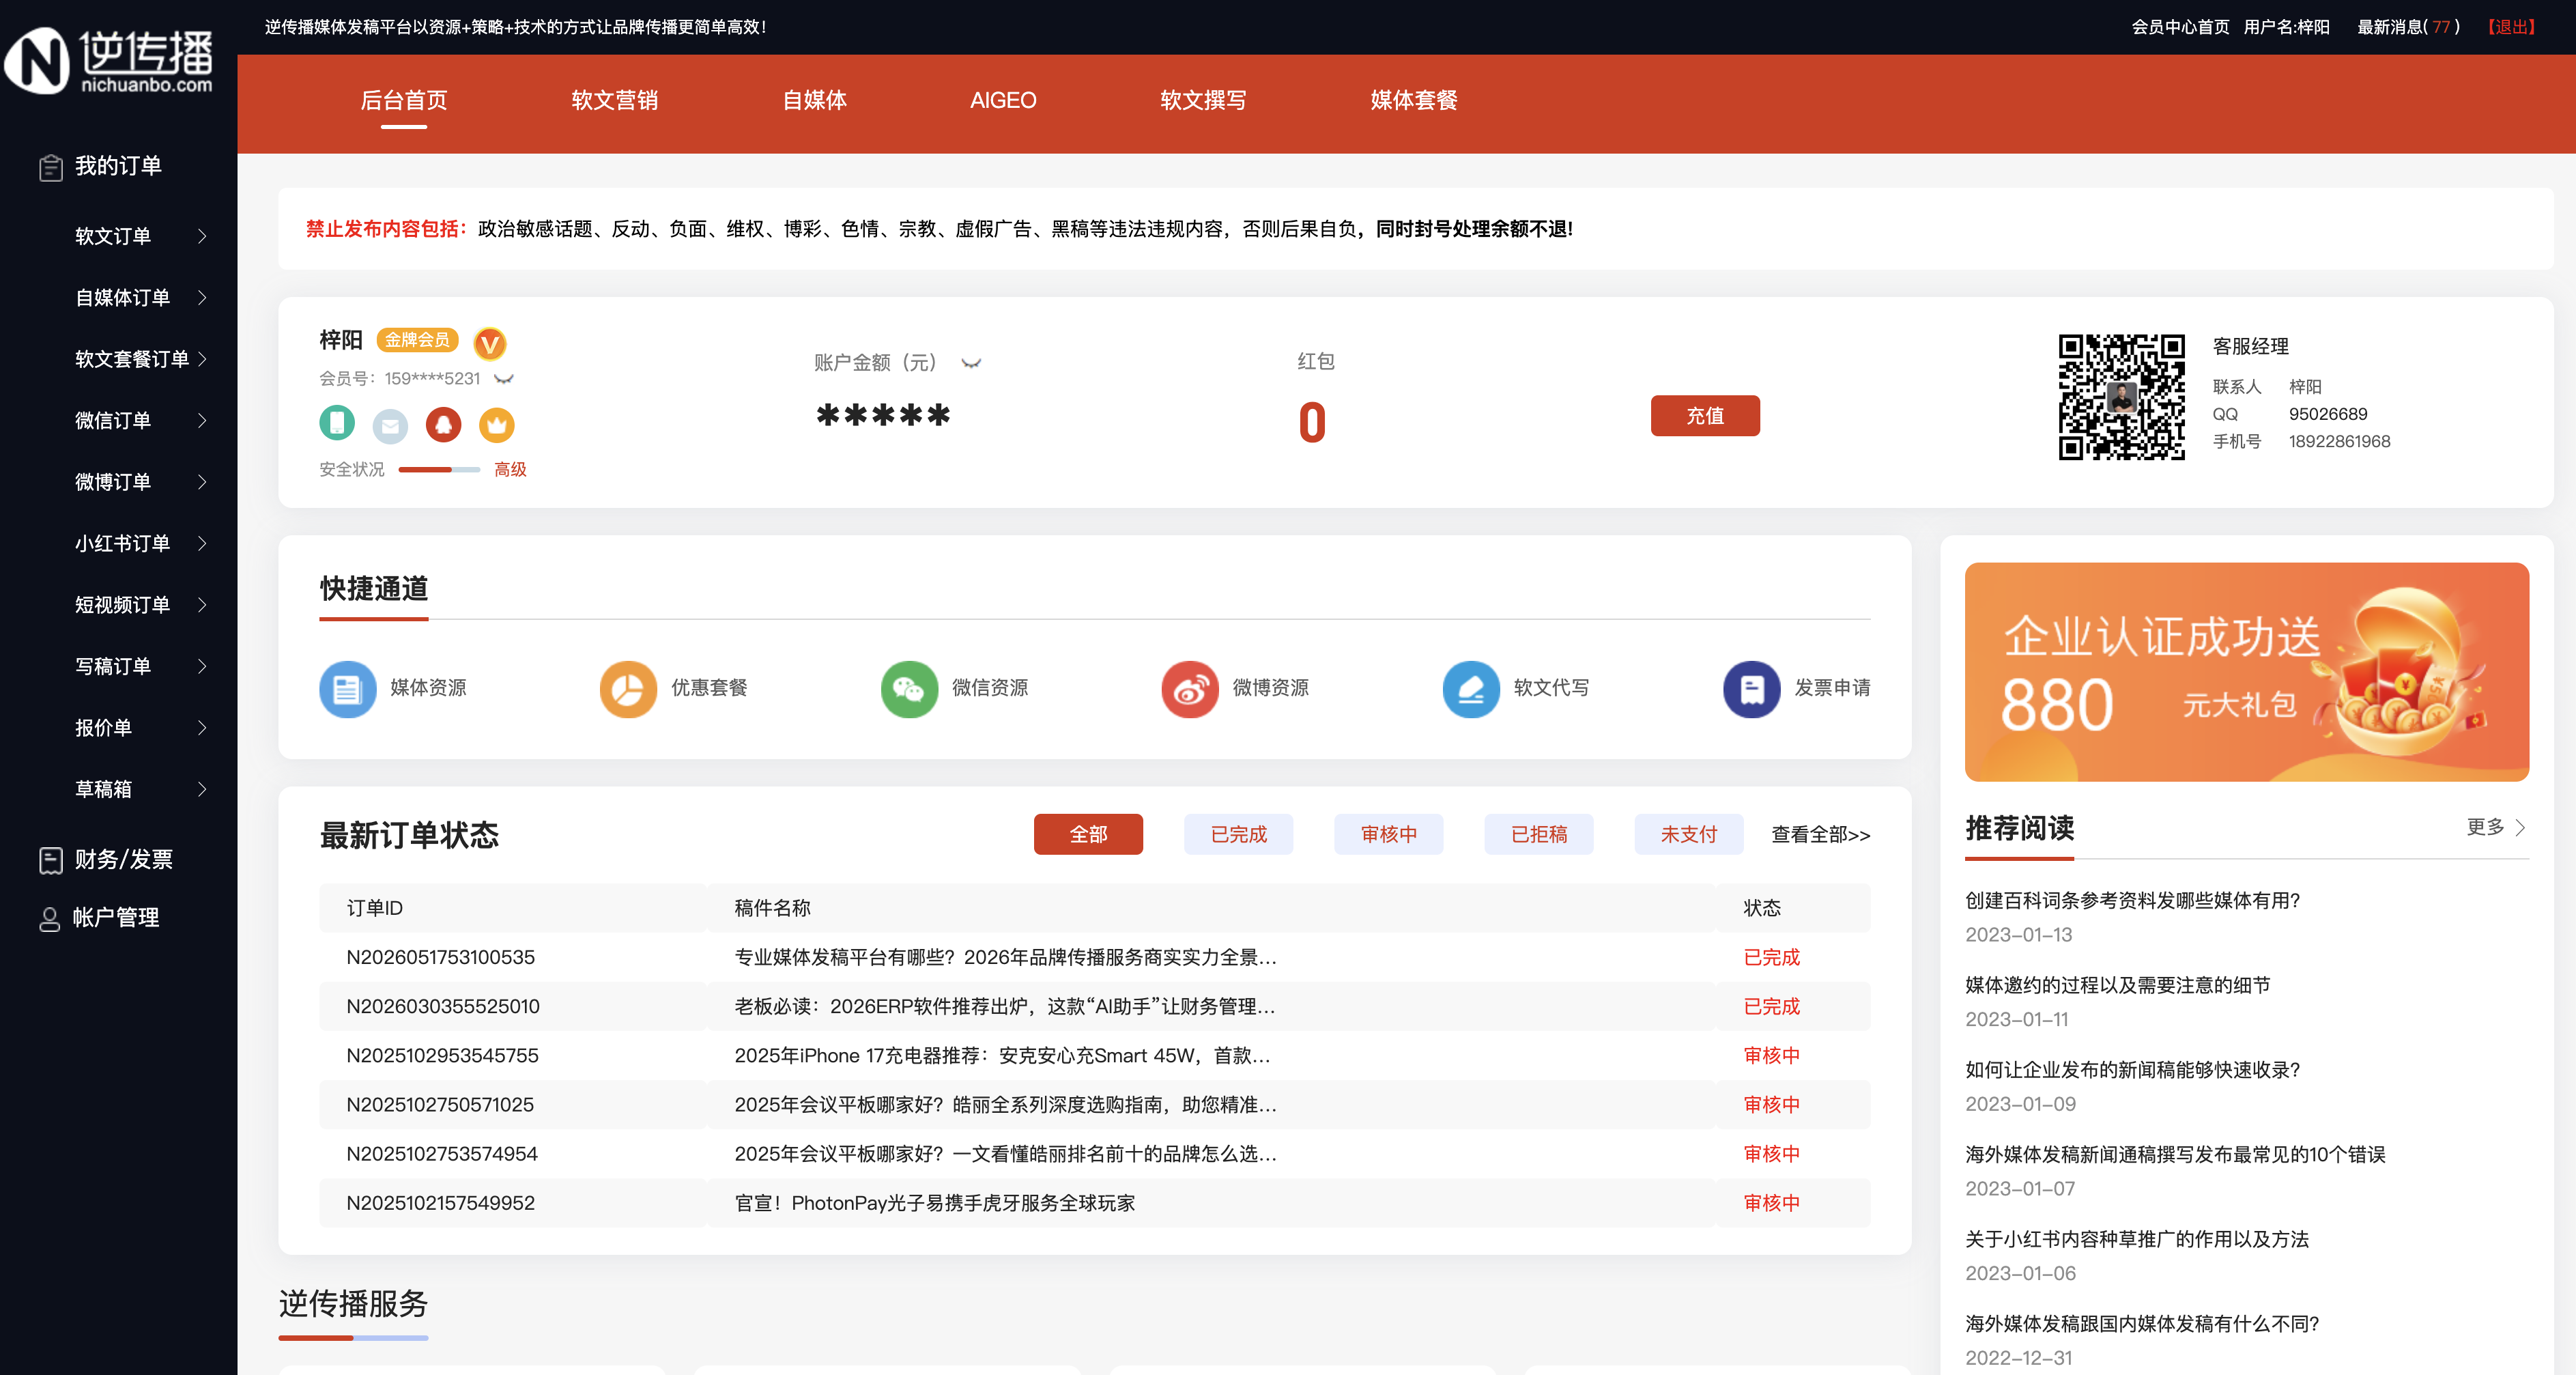
Task: Open the 企业认证成功送880元大礼包 banner
Action: click(x=2246, y=672)
